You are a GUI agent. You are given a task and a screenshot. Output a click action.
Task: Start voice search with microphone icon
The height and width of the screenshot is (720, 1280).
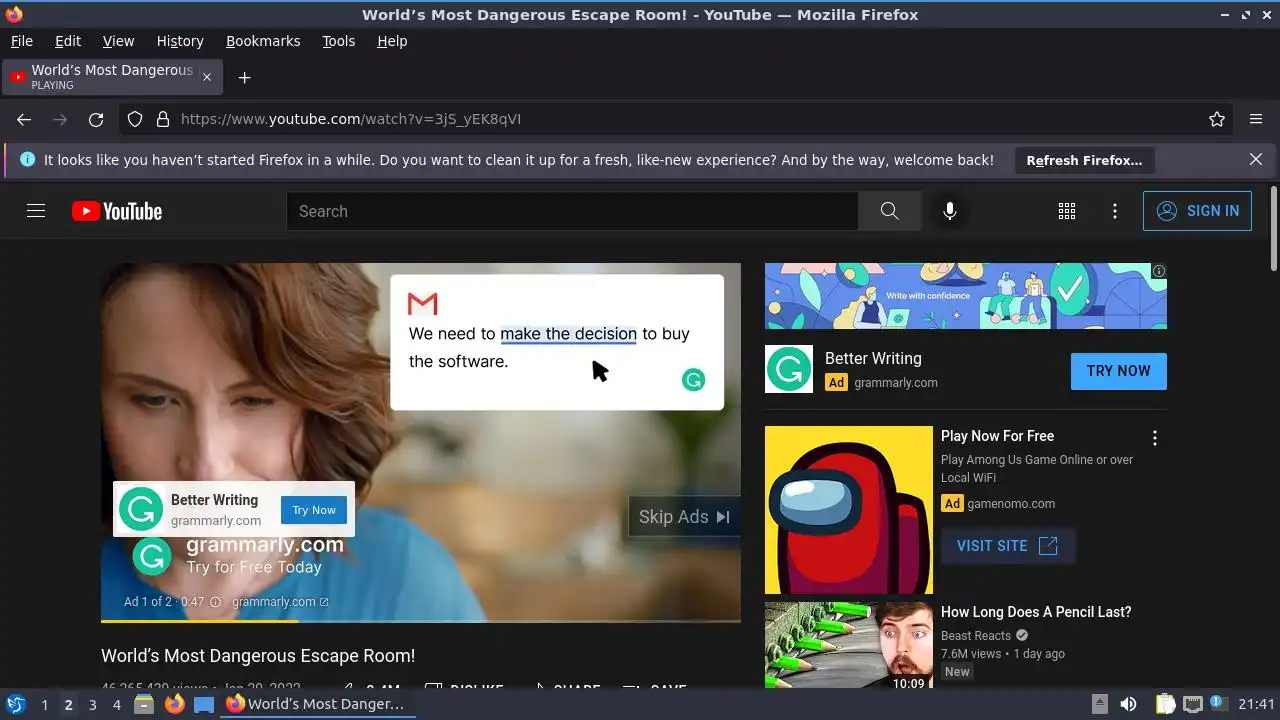point(950,211)
